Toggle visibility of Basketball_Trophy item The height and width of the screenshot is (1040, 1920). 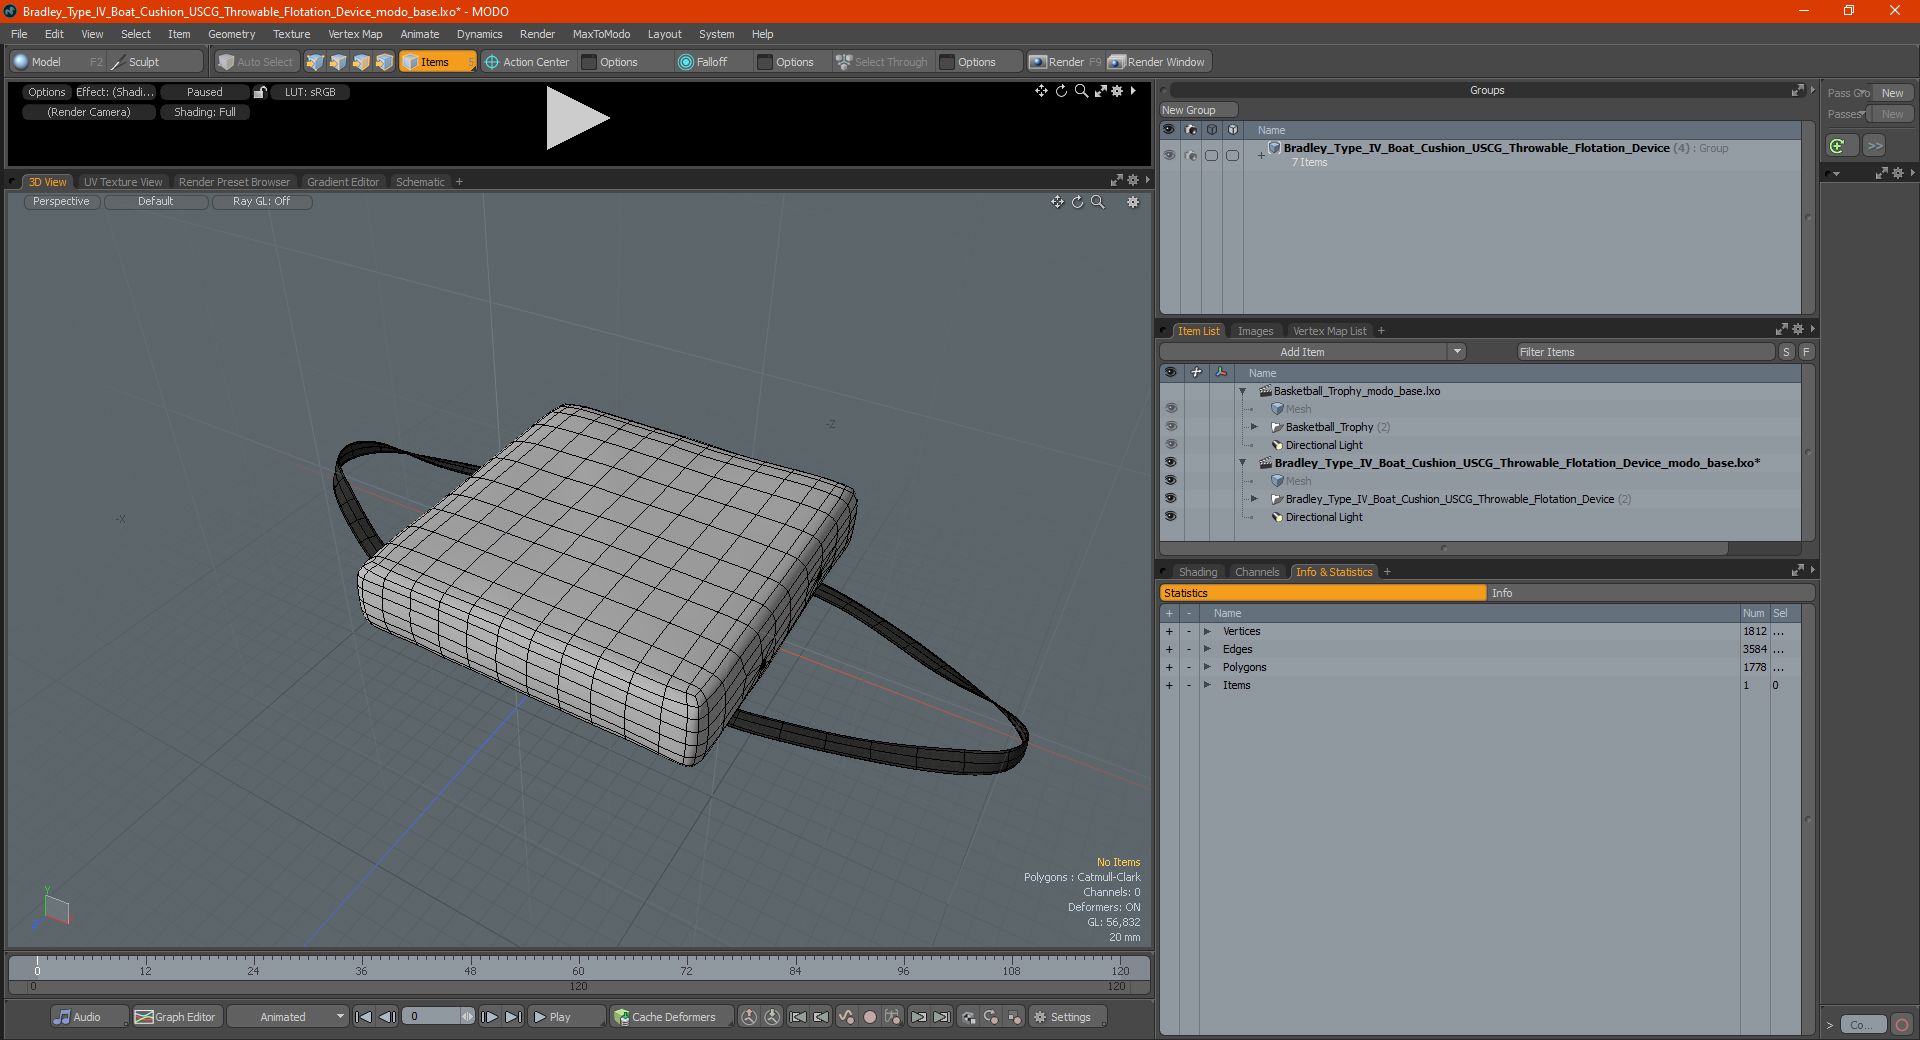(1170, 427)
